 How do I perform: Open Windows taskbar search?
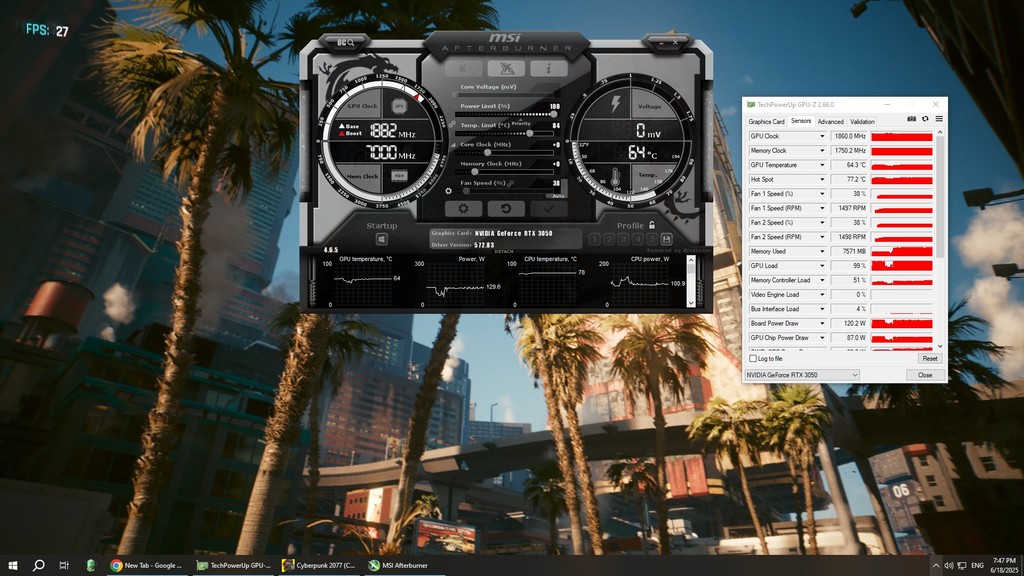pos(39,566)
